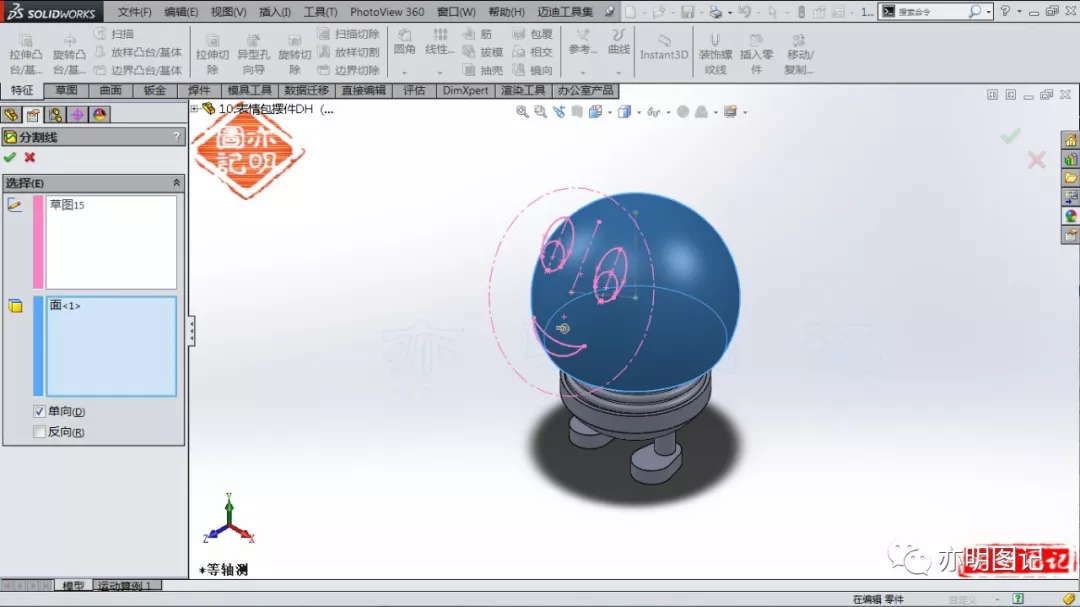Toggle the 单向(D) single direction checkbox
1080x607 pixels.
point(39,411)
